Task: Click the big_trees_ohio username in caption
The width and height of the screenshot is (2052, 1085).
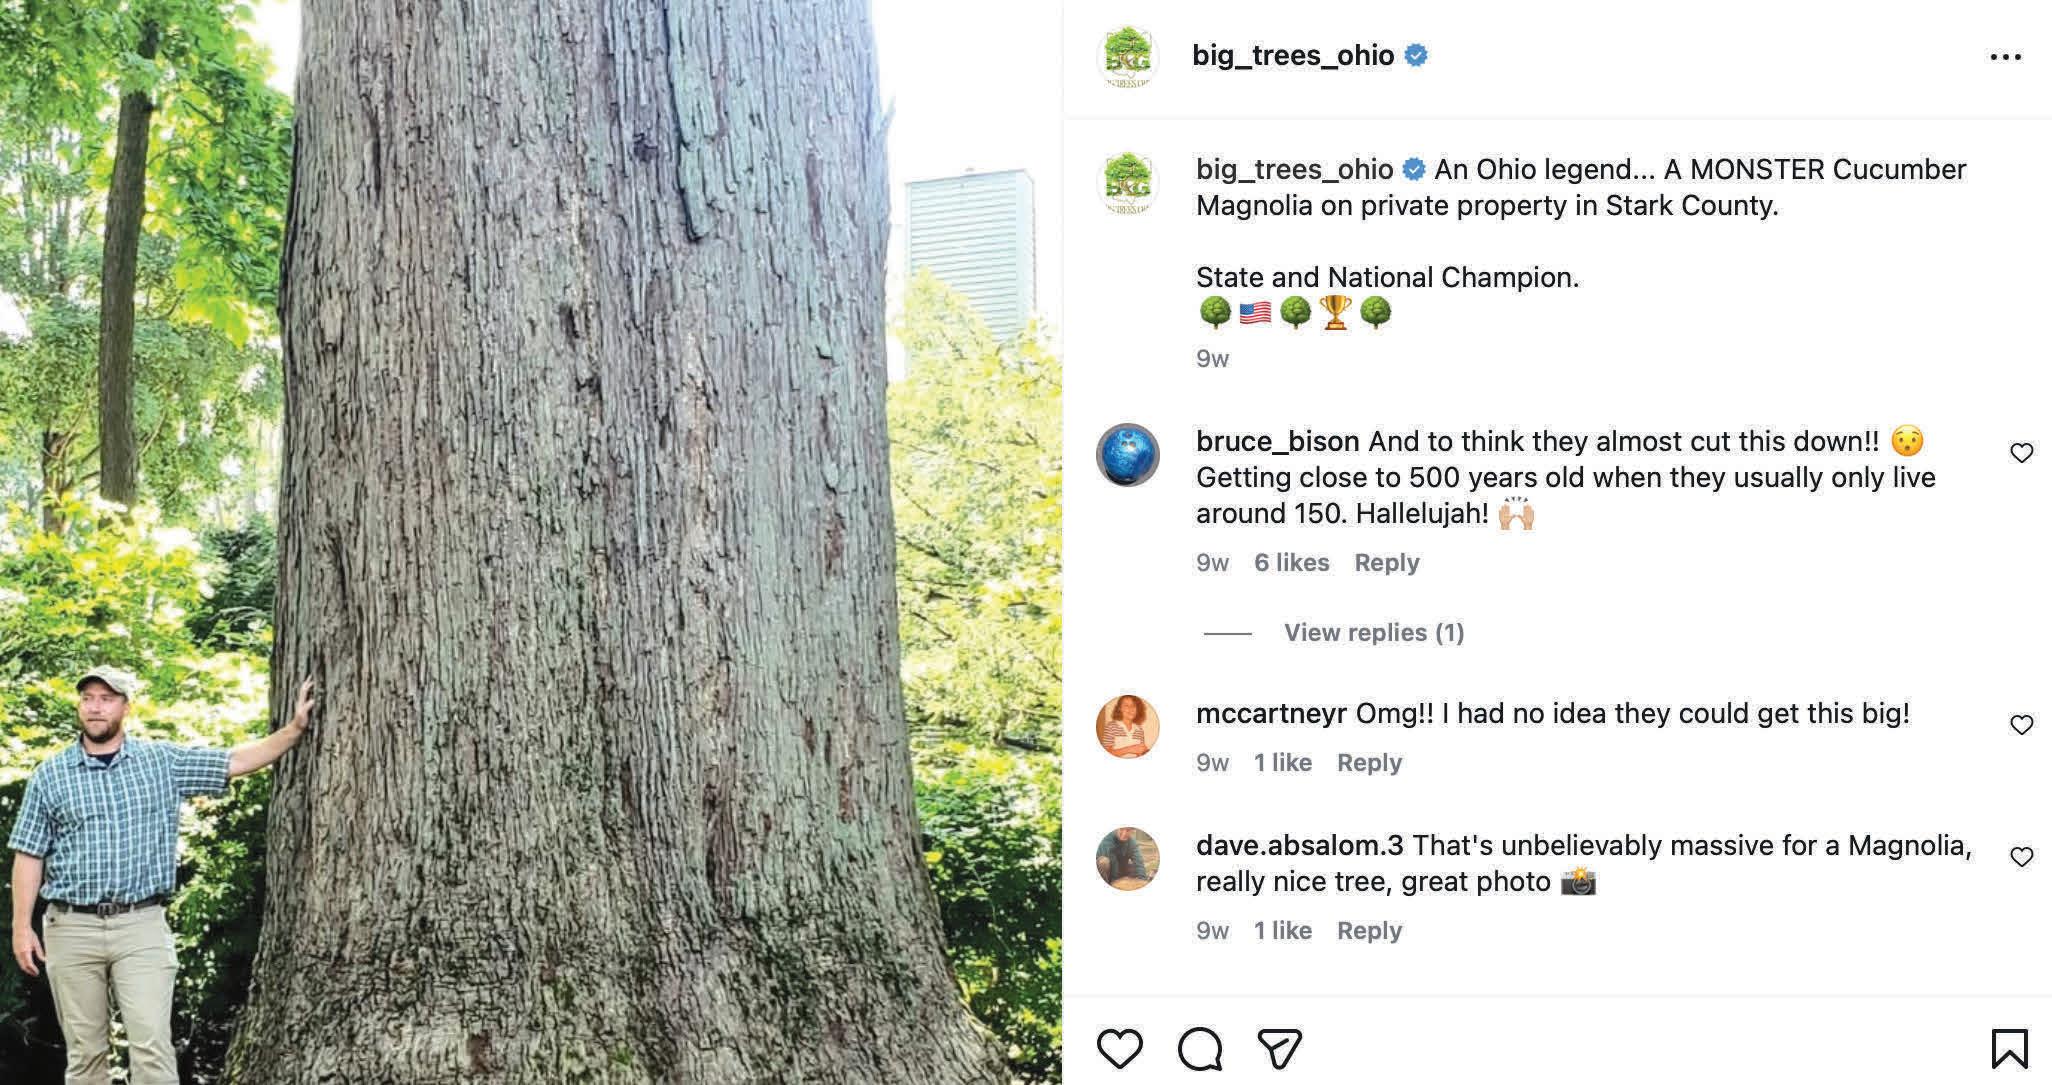Action: (x=1294, y=169)
